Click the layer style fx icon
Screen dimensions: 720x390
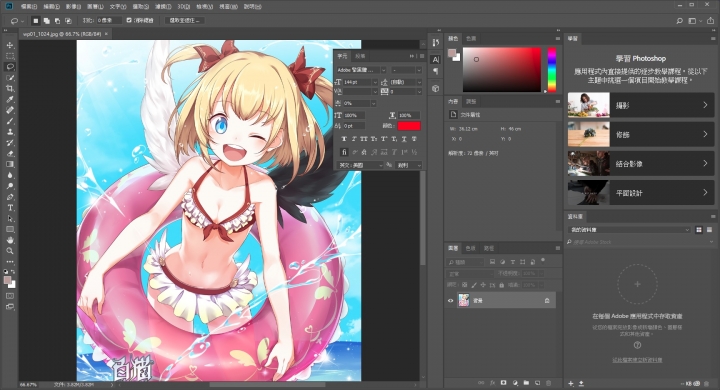492,383
